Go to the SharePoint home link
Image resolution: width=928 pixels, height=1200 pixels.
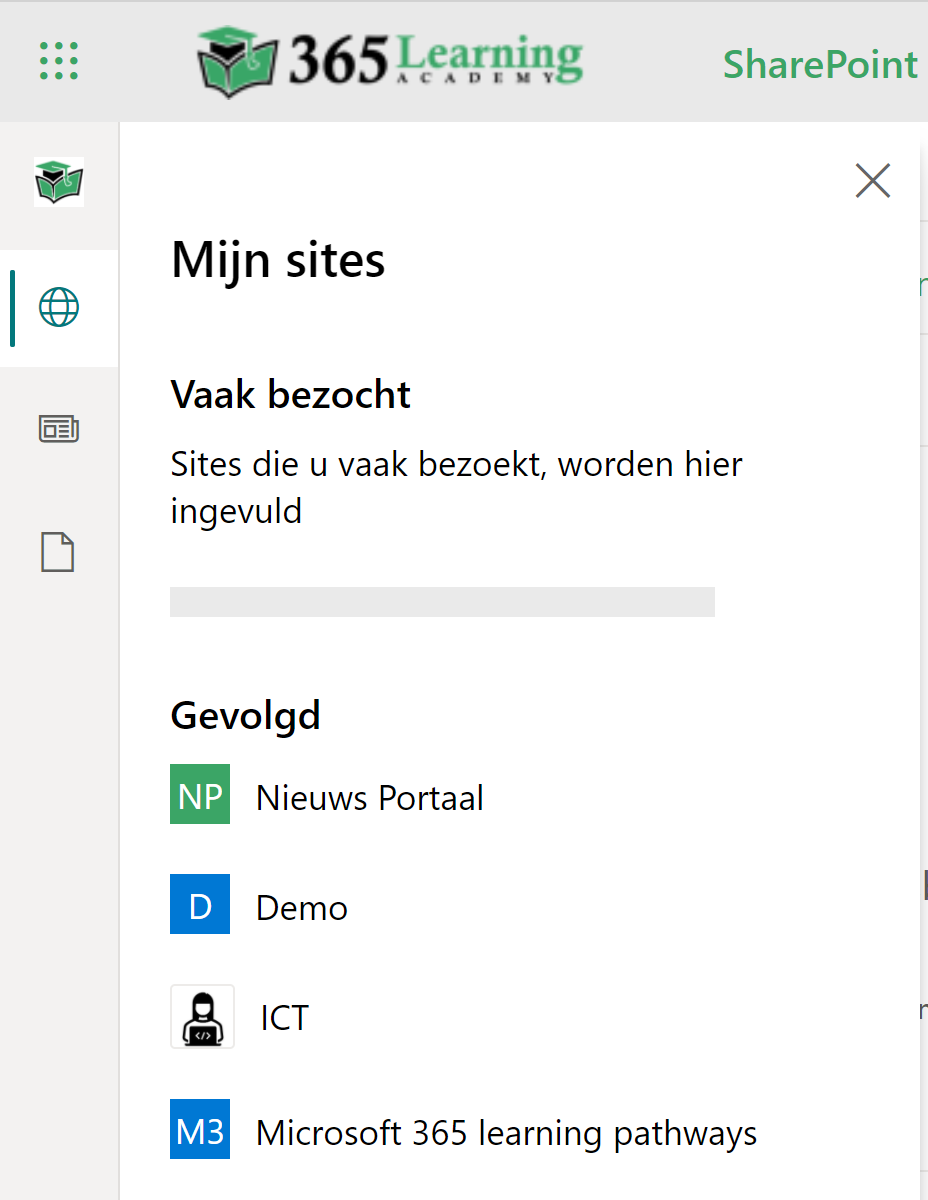point(820,64)
